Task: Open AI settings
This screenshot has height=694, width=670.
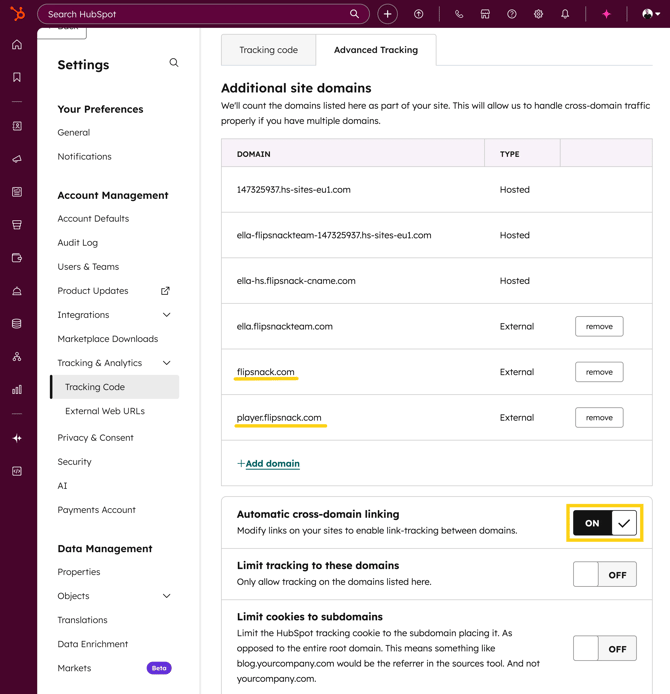Action: click(x=62, y=486)
